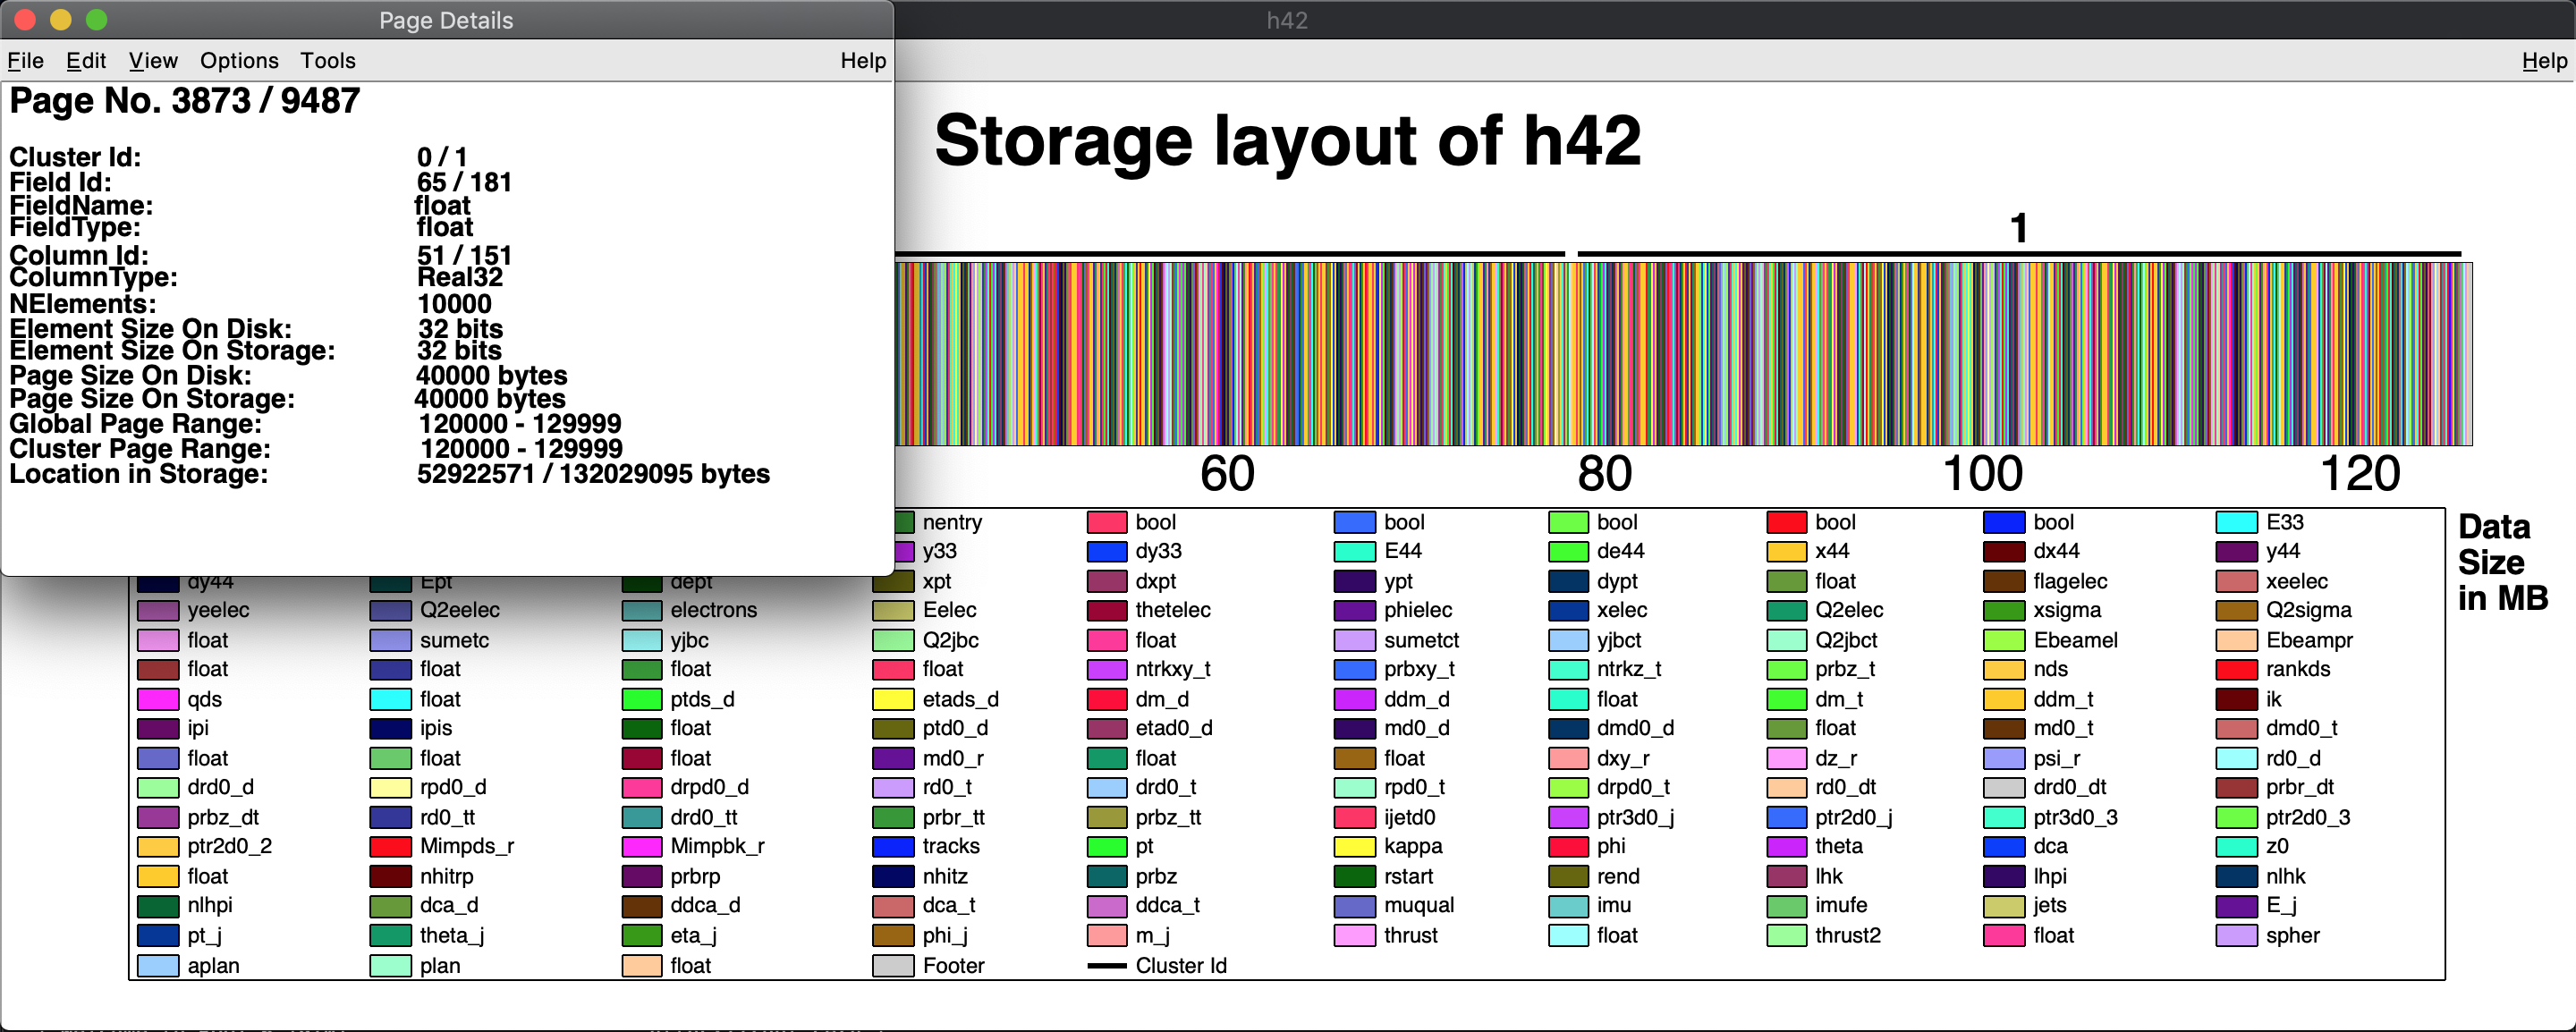Click the phielec legend color swatch
The width and height of the screenshot is (2576, 1032).
[1355, 610]
